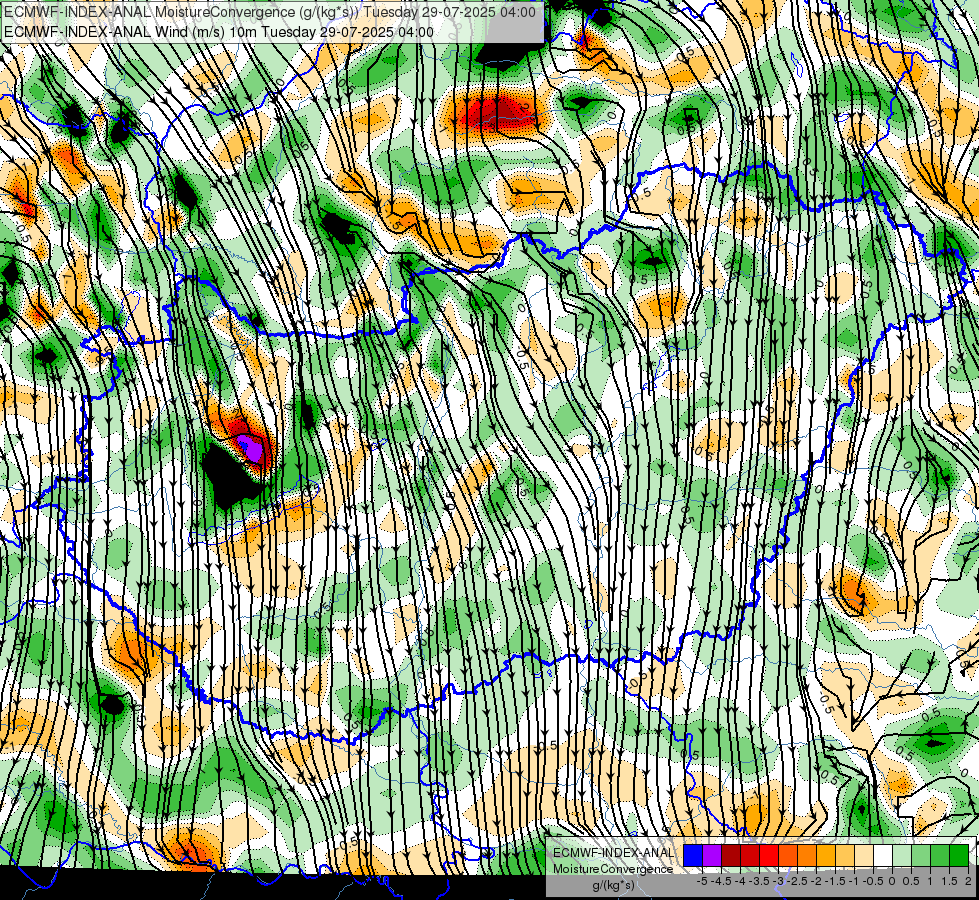The image size is (979, 900).
Task: Click the legend tick label reading 2
Action: pyautogui.click(x=968, y=881)
